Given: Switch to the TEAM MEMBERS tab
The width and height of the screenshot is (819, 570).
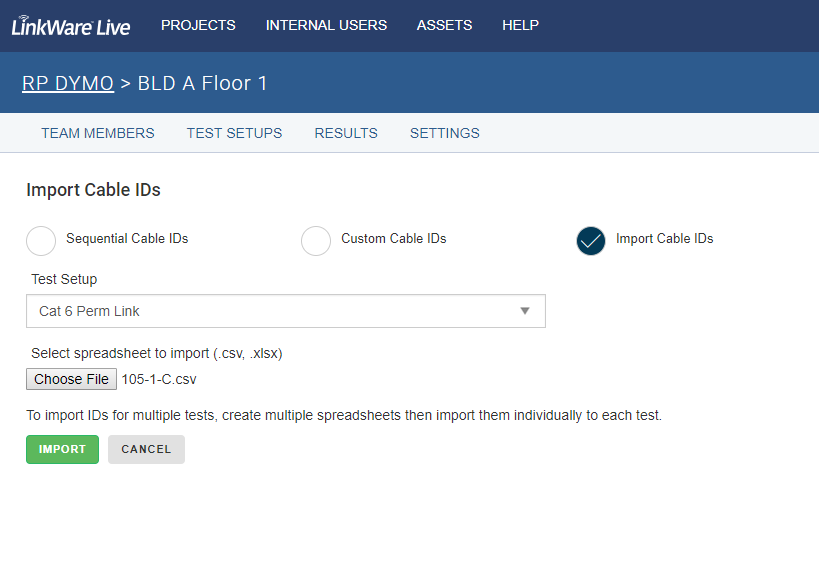Looking at the screenshot, I should point(98,133).
